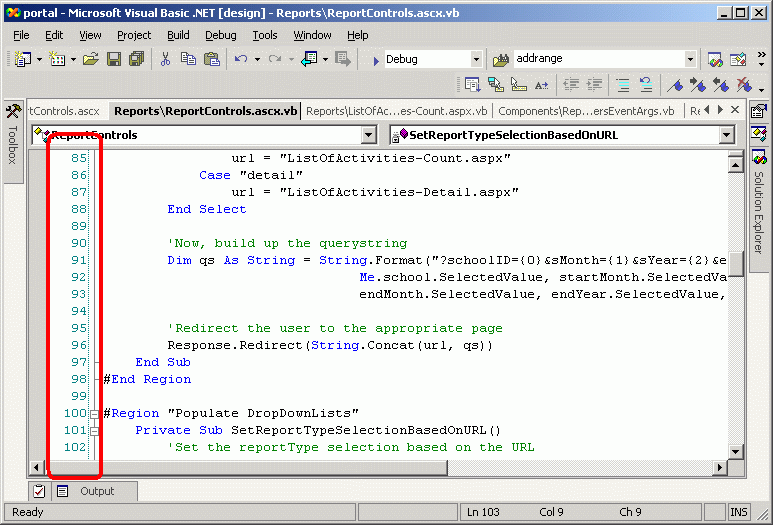Collapse the Populate DropDownLists region
The image size is (773, 525).
[x=95, y=413]
